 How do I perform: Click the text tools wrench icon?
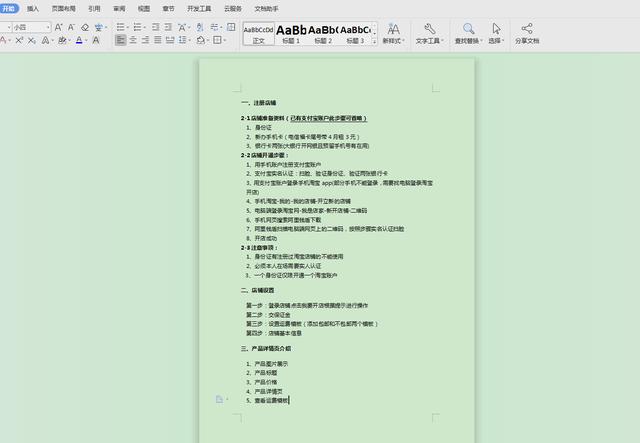(x=429, y=29)
